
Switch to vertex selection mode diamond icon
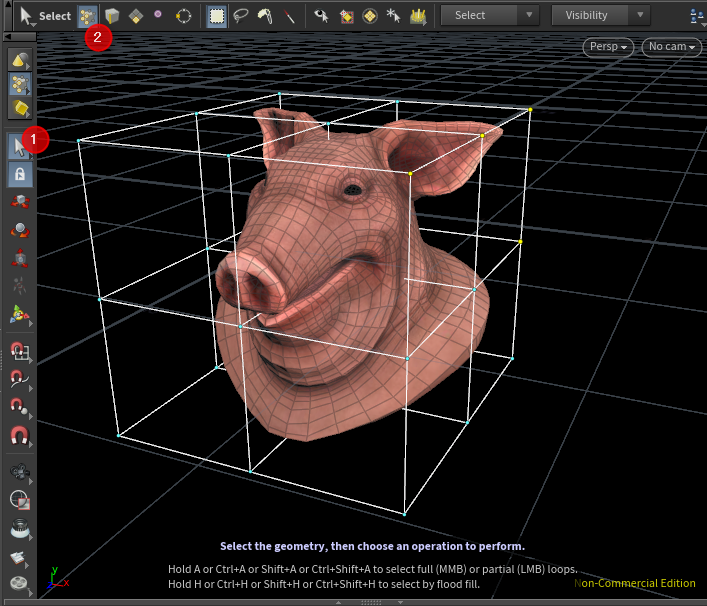click(x=136, y=17)
